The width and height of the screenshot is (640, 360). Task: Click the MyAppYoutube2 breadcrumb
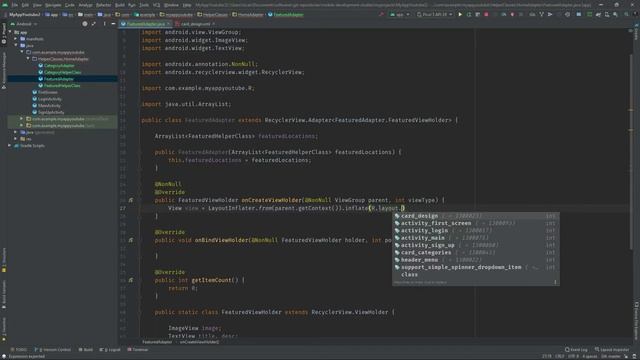(24, 15)
